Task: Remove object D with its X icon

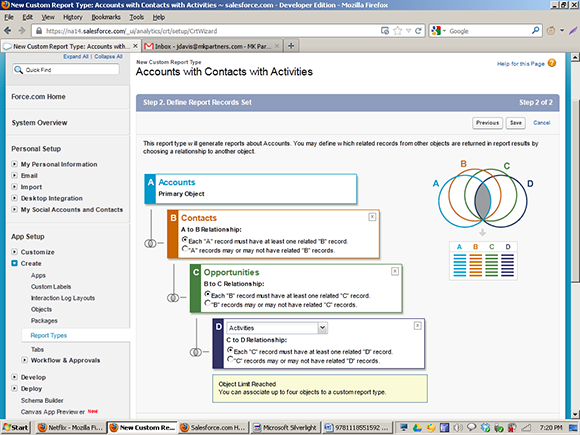Action: [417, 326]
